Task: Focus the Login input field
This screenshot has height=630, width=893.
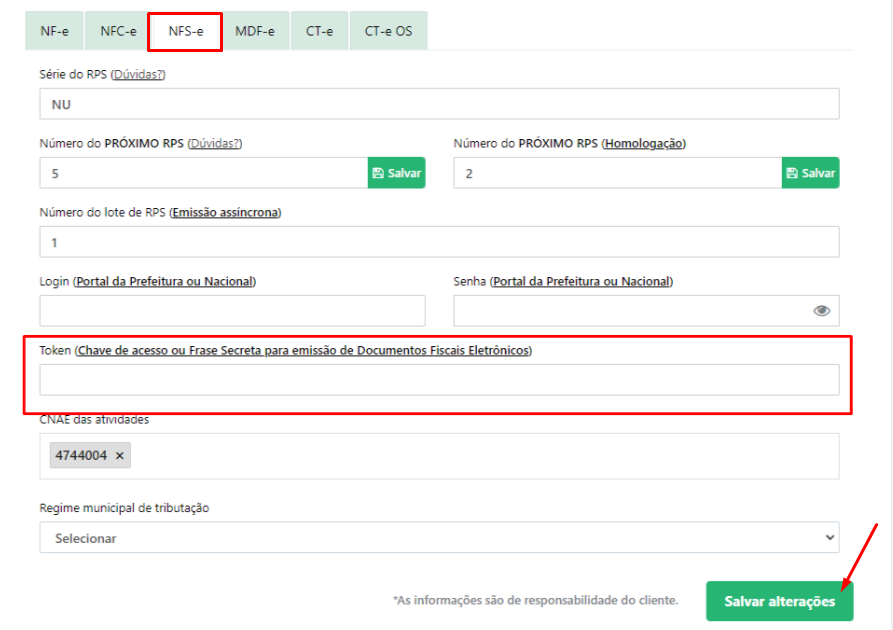Action: point(232,311)
